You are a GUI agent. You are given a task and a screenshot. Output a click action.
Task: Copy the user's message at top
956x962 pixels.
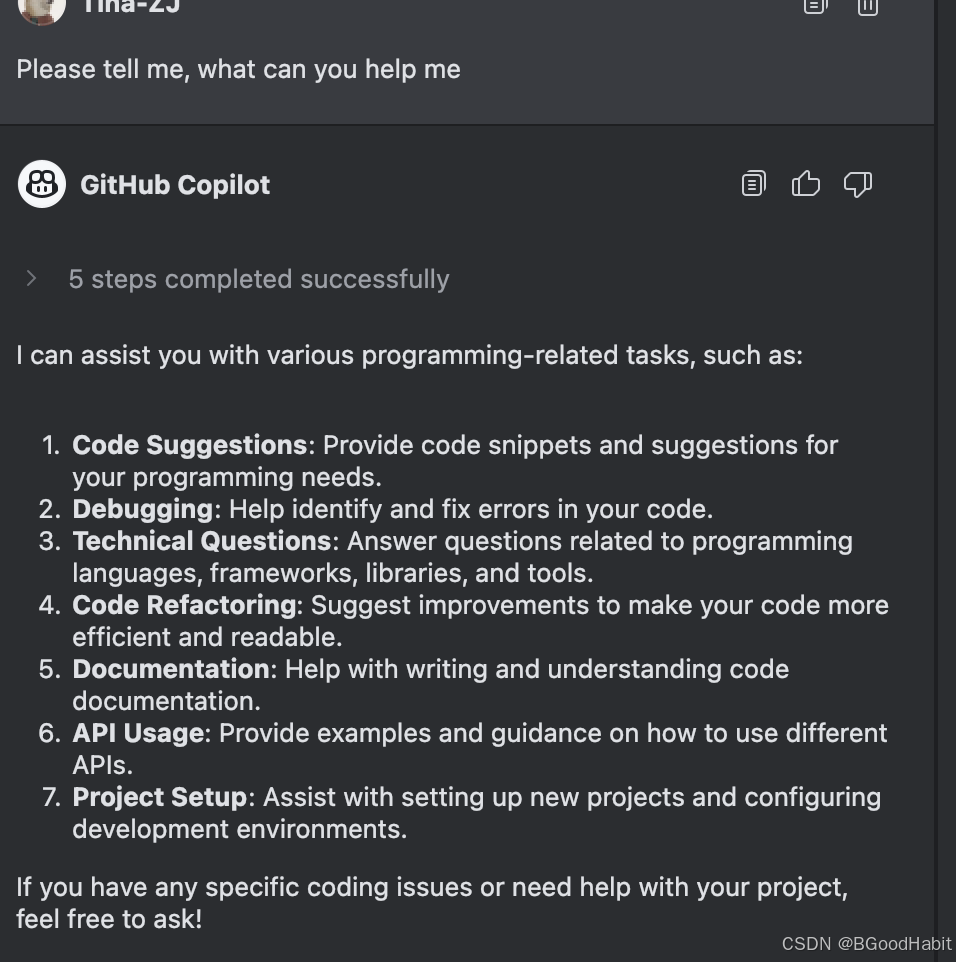point(816,6)
